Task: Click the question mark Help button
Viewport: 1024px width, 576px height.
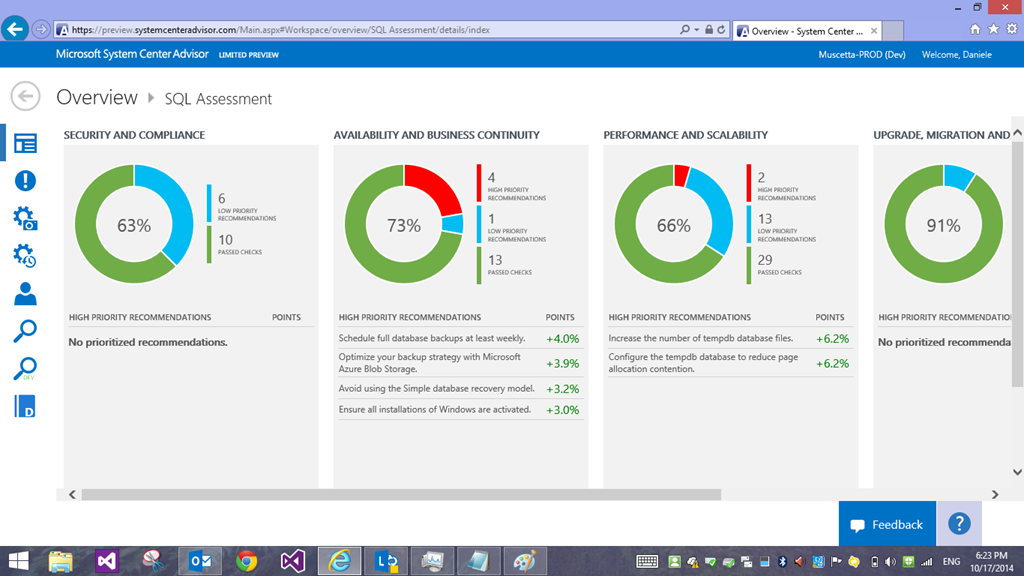Action: [x=959, y=524]
